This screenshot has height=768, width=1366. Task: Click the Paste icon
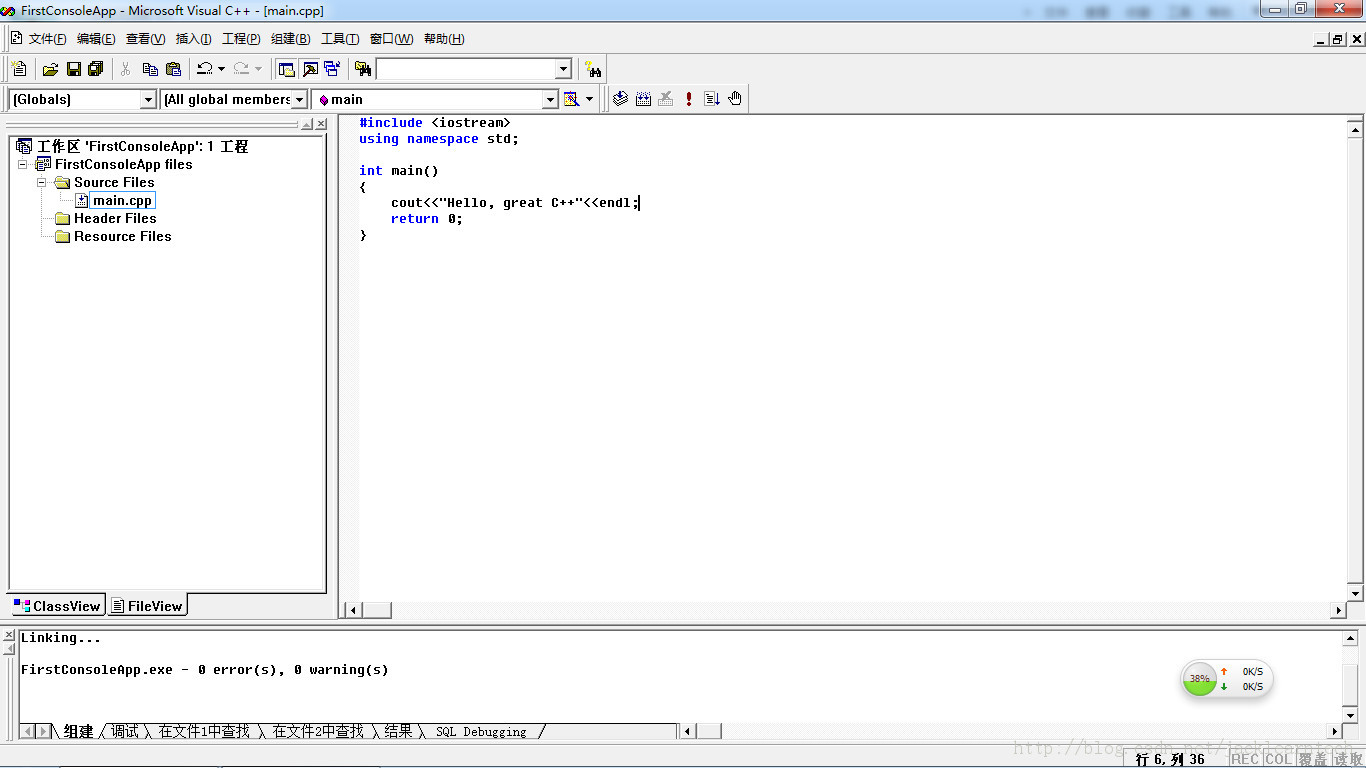172,68
